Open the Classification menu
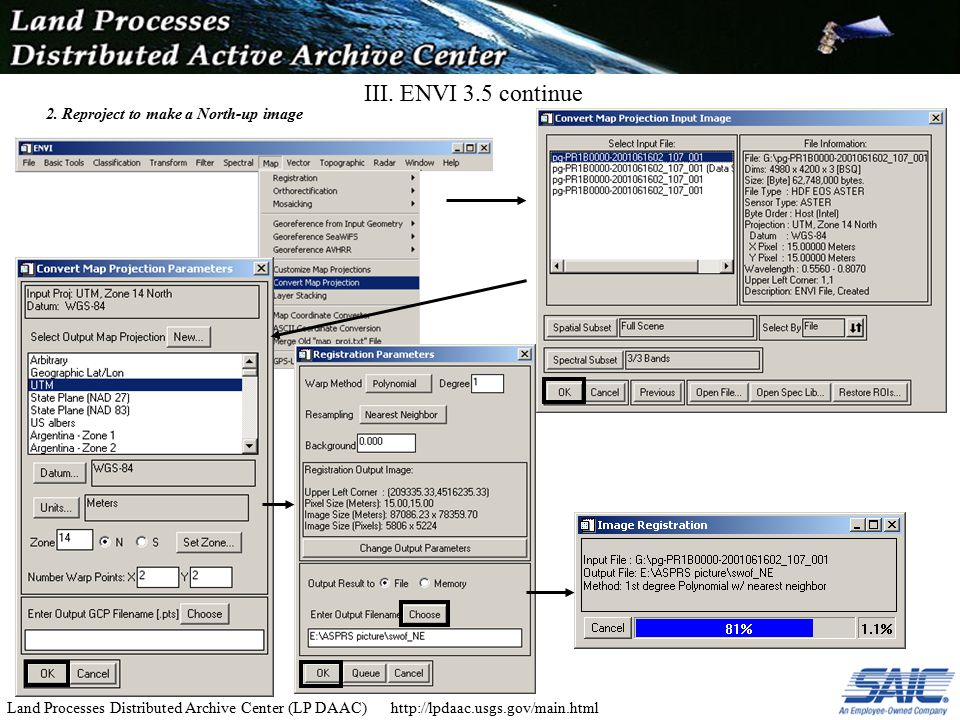960x720 pixels. pos(116,163)
